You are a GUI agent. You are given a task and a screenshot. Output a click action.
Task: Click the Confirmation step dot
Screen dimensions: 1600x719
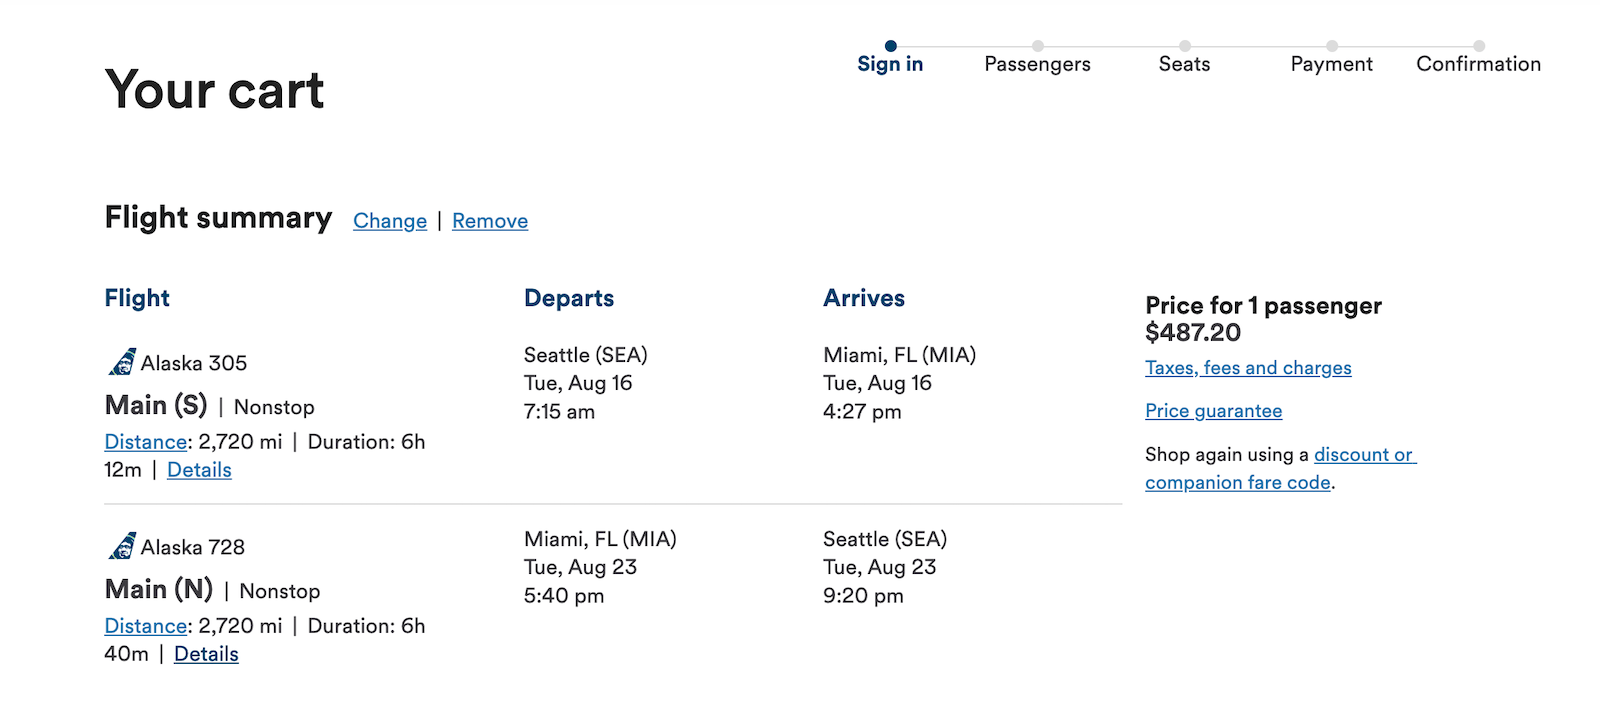tap(1479, 44)
